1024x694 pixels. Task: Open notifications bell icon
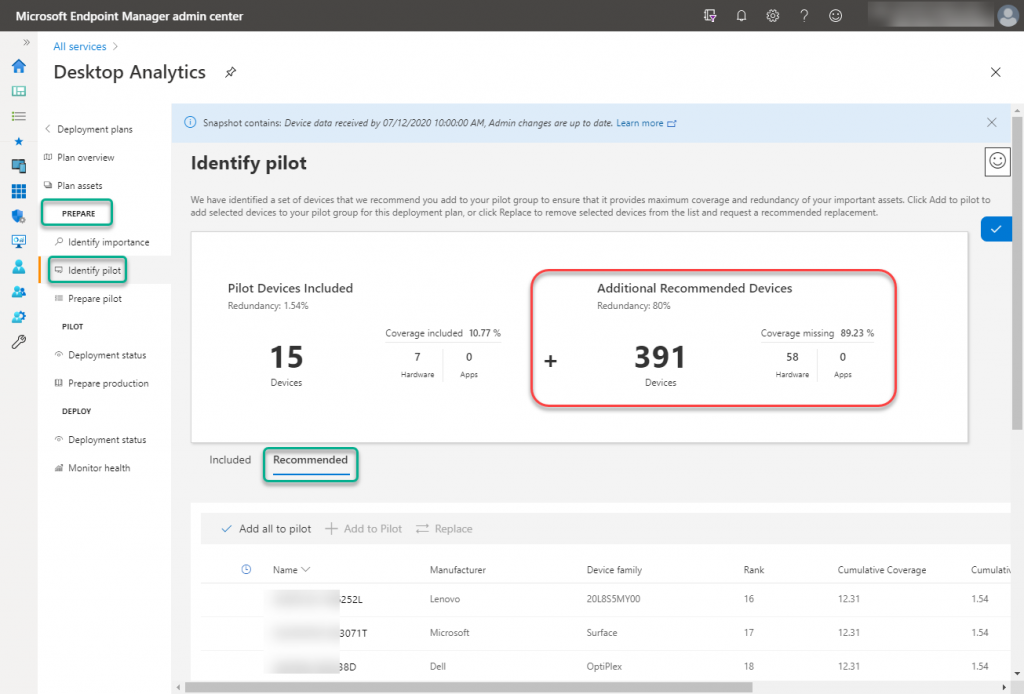click(x=741, y=16)
